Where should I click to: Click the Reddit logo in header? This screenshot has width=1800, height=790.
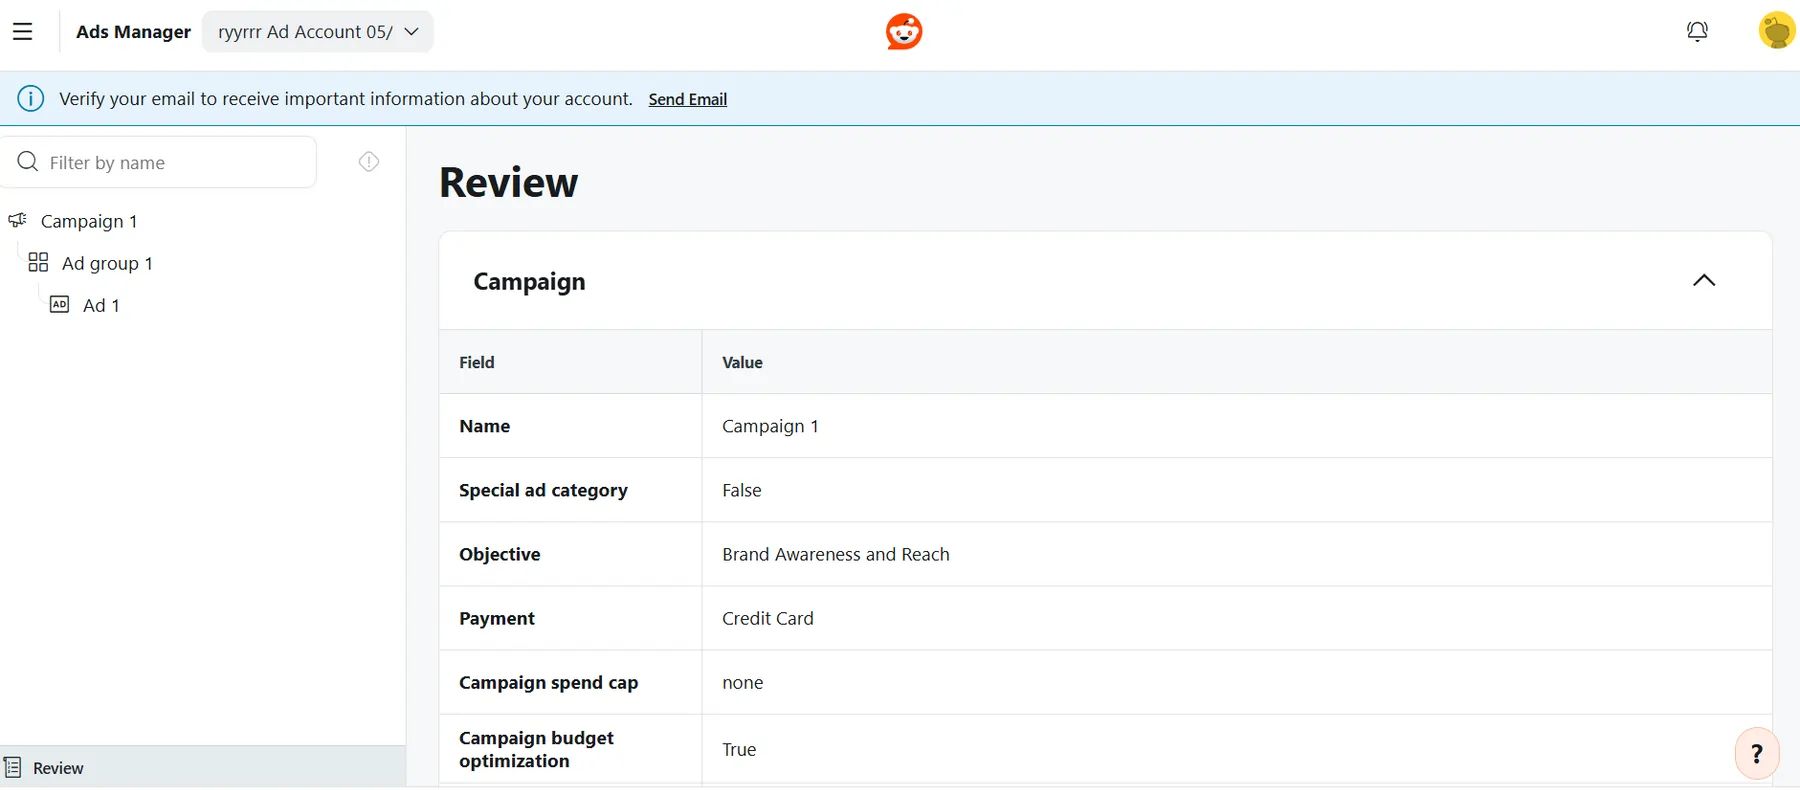tap(904, 32)
